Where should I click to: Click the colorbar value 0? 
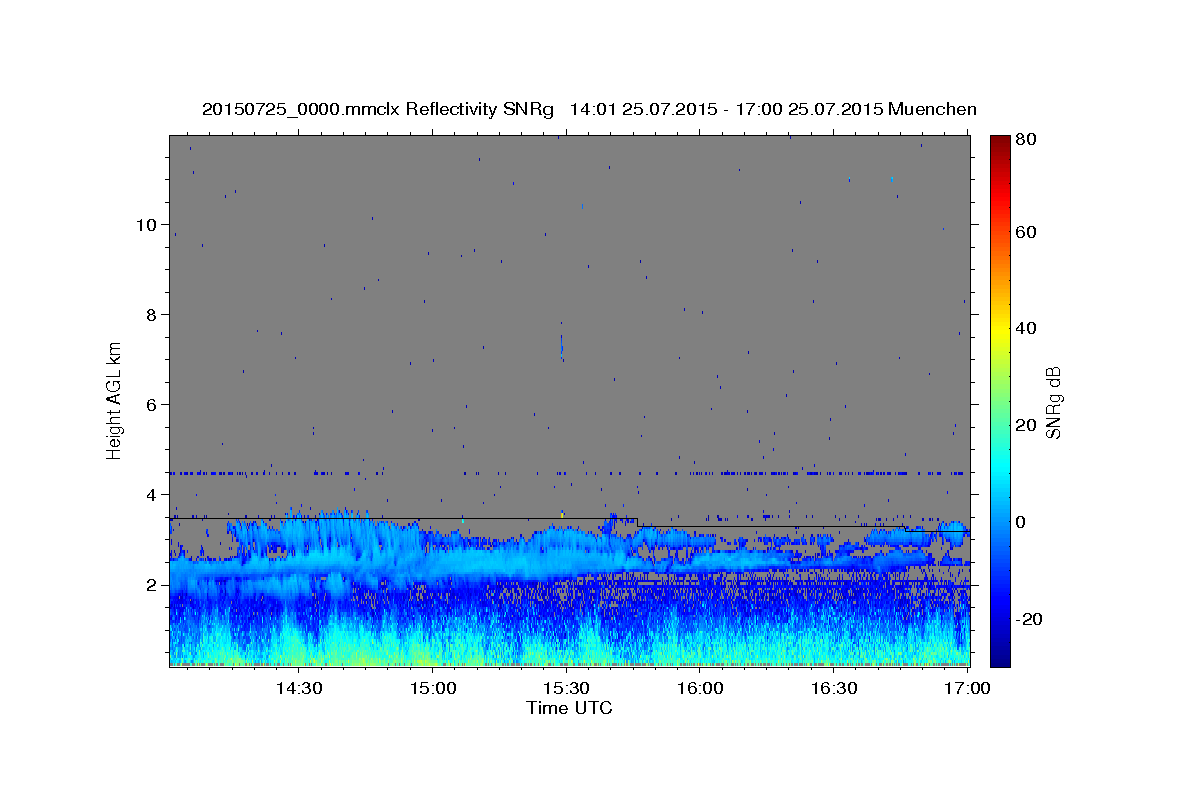coord(1021,522)
